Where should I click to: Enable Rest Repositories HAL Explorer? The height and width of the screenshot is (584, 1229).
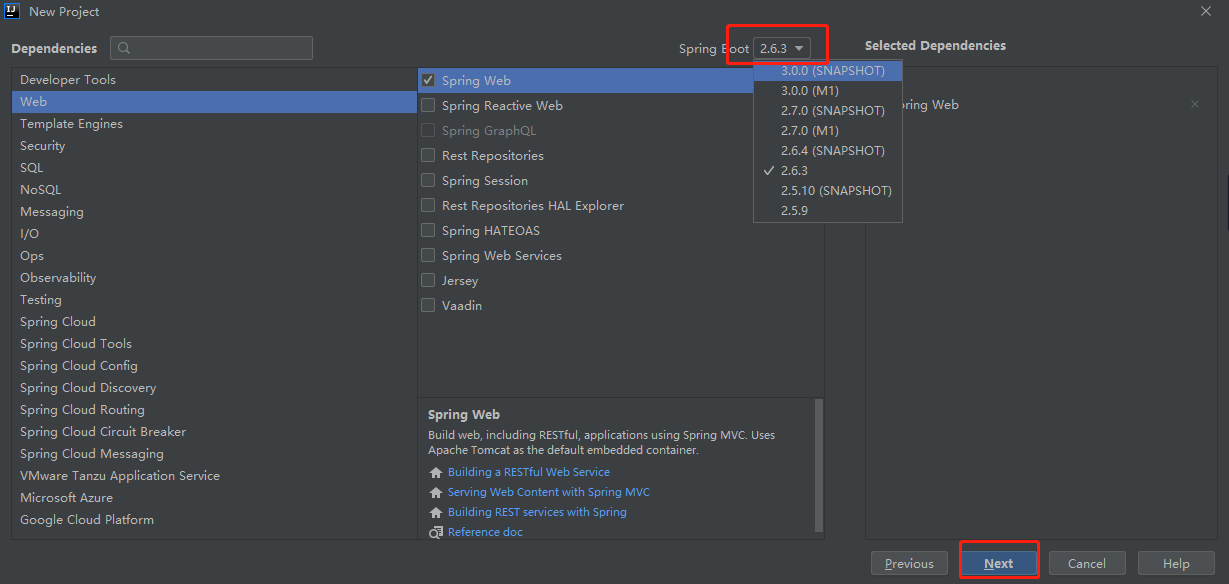click(x=428, y=205)
